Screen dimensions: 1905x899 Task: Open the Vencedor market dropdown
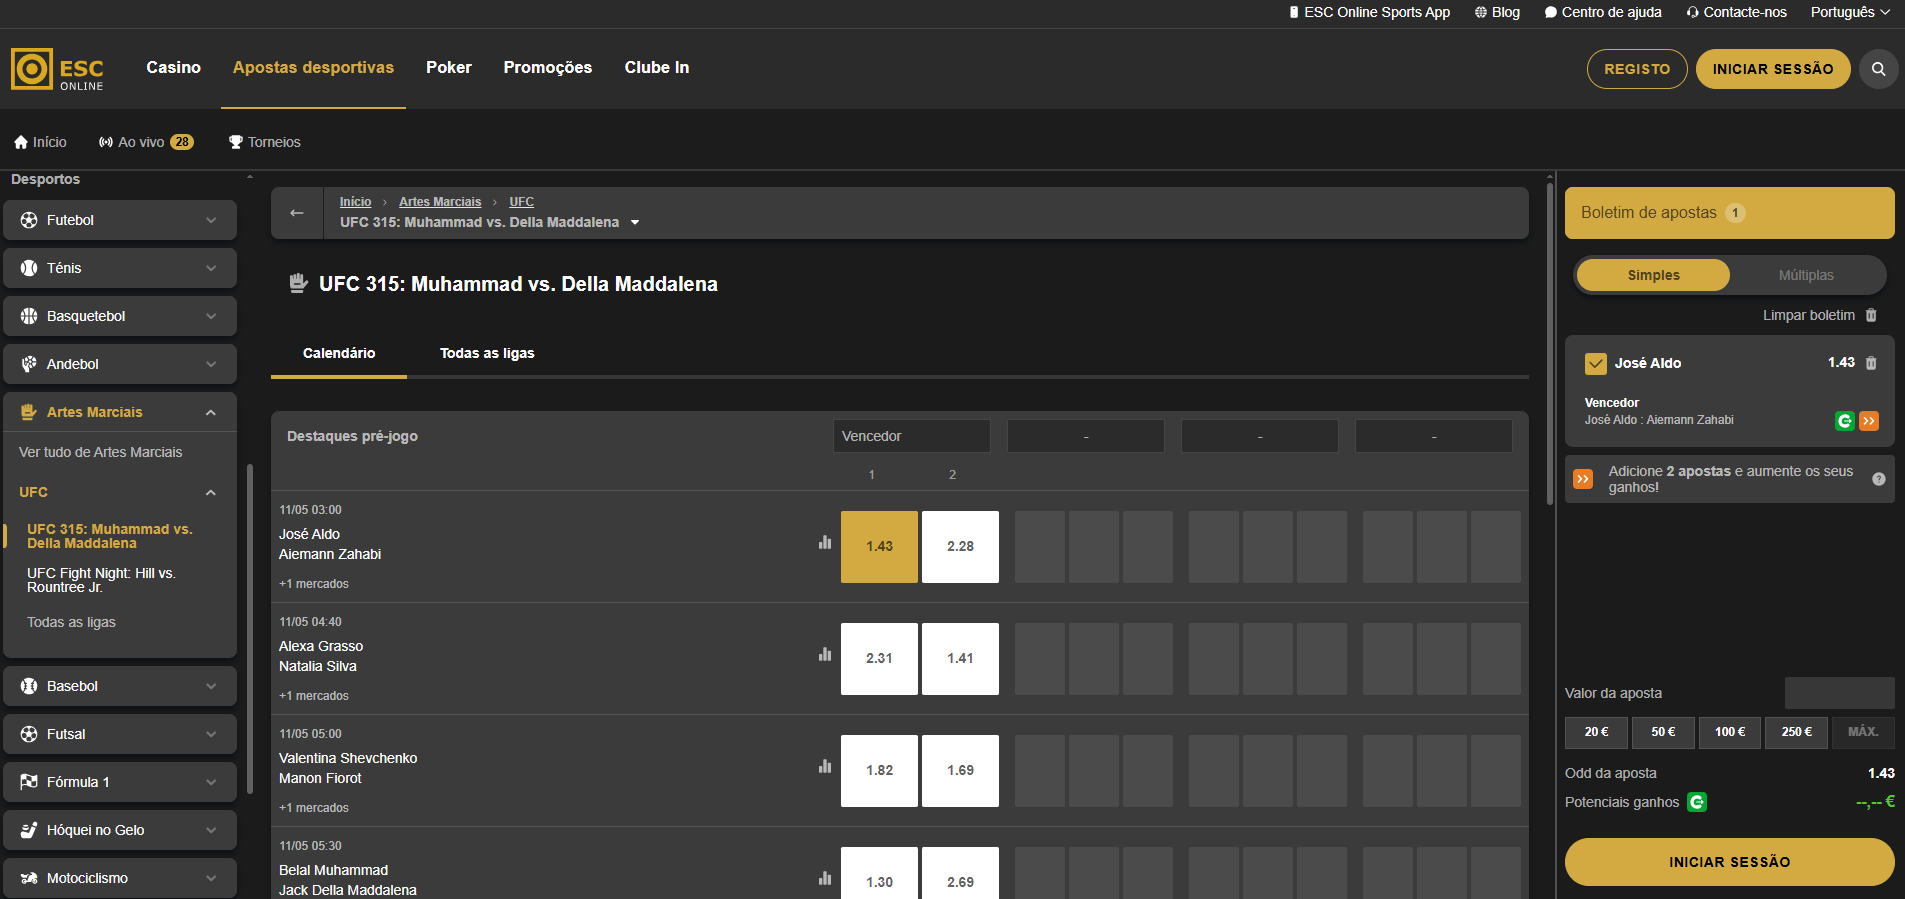click(911, 436)
